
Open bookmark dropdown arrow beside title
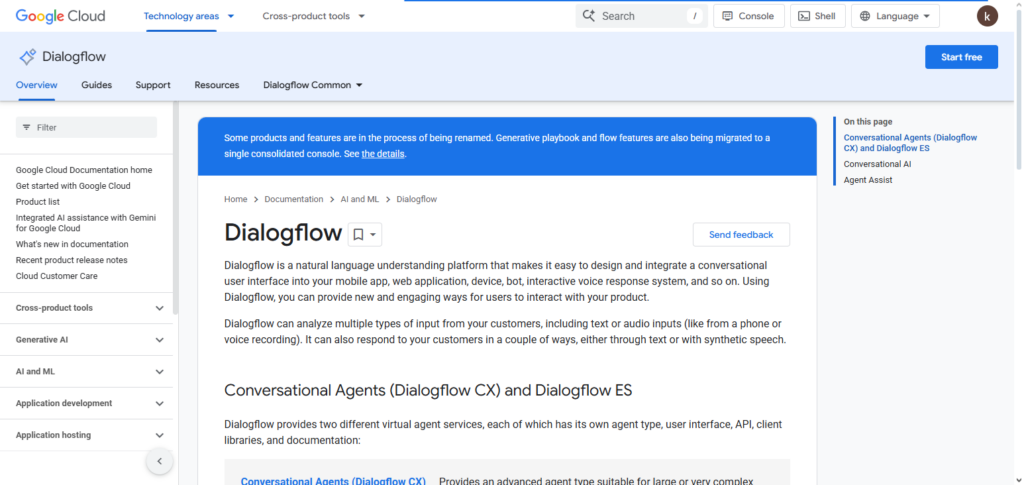point(373,235)
